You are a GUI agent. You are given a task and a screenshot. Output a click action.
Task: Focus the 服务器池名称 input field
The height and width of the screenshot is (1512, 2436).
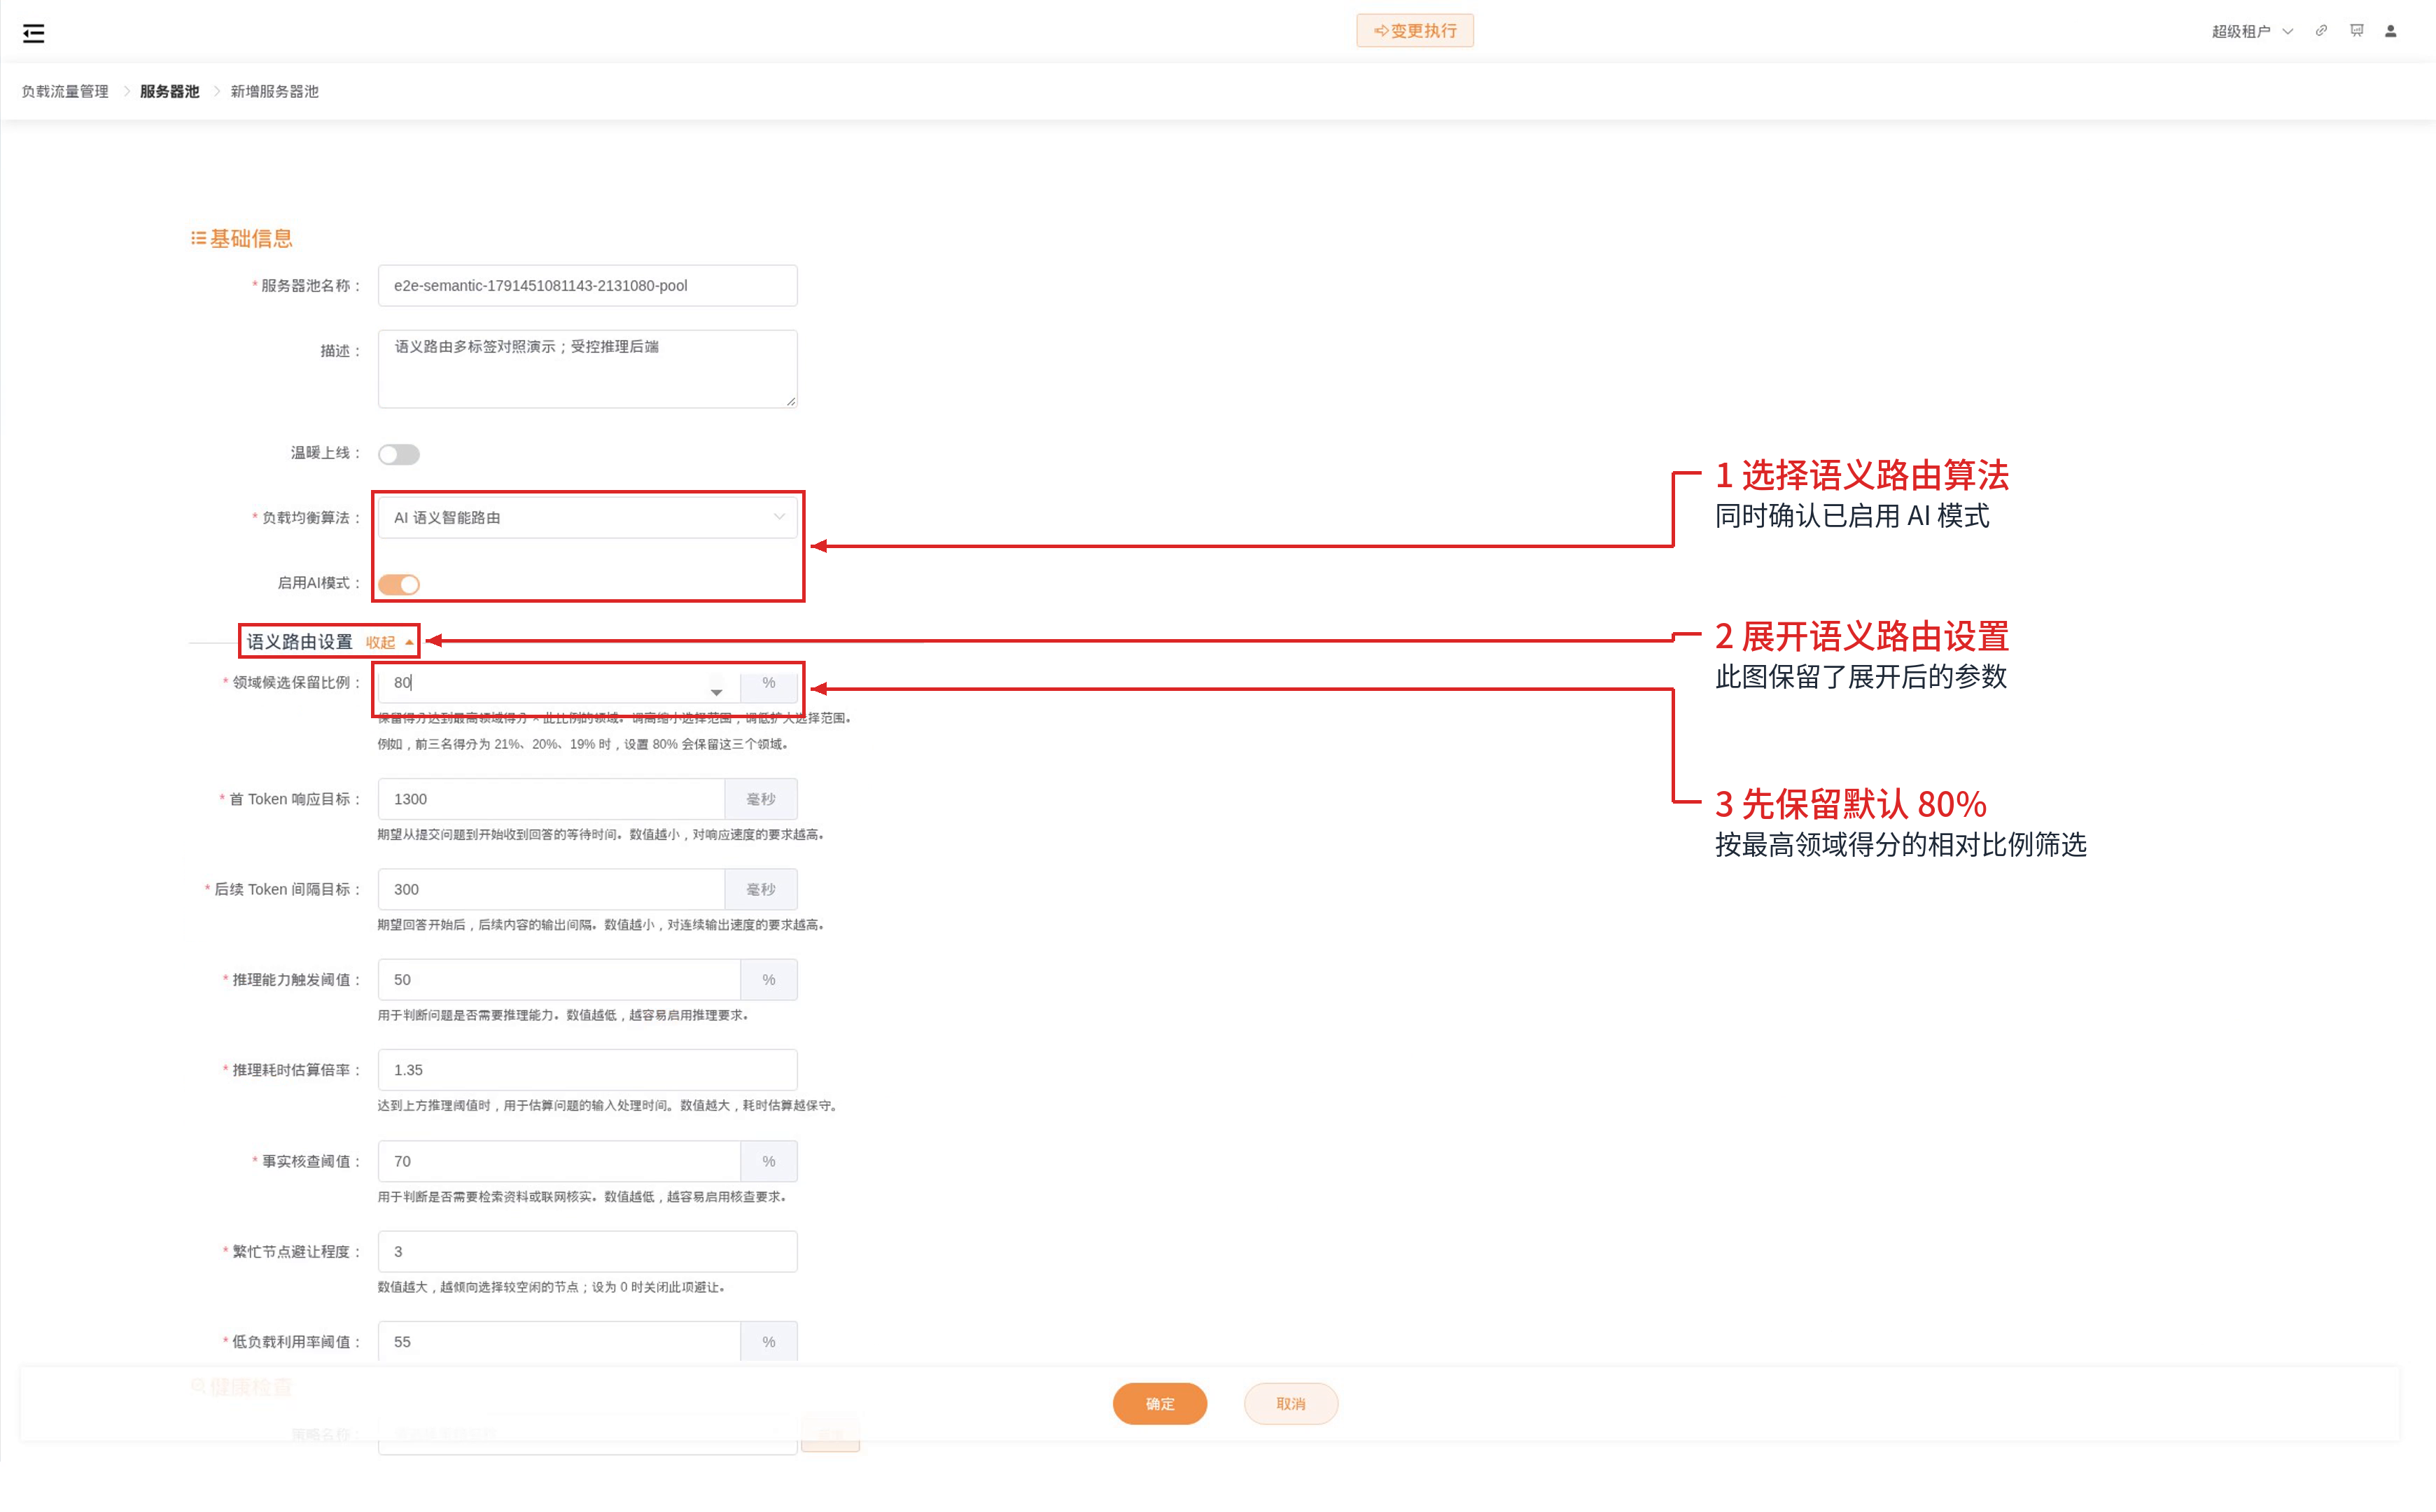pos(587,285)
